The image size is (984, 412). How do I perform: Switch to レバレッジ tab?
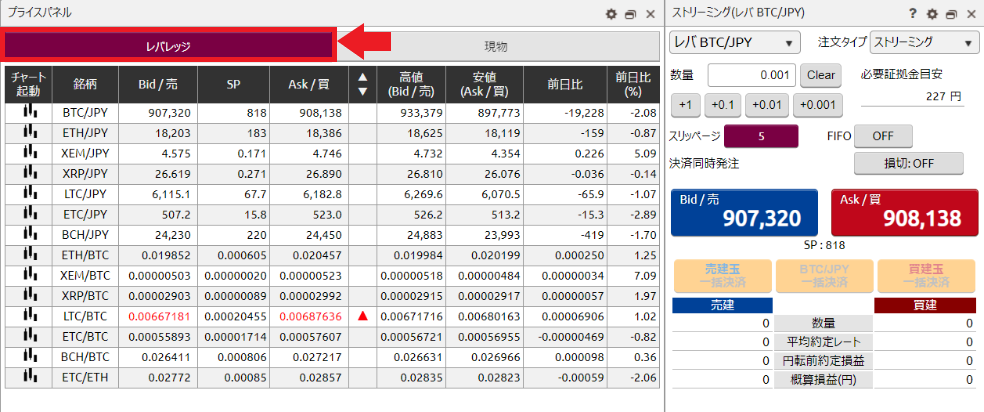point(168,45)
